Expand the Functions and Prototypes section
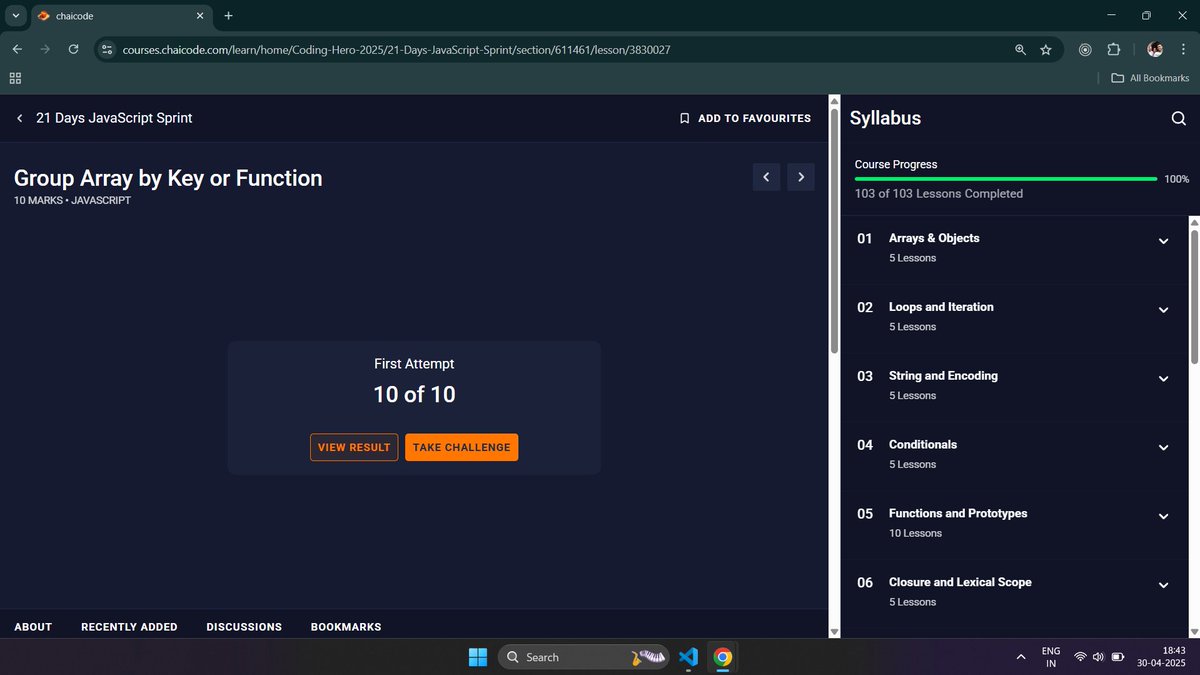Screen dimensions: 1200x675 pyautogui.click(x=1163, y=516)
